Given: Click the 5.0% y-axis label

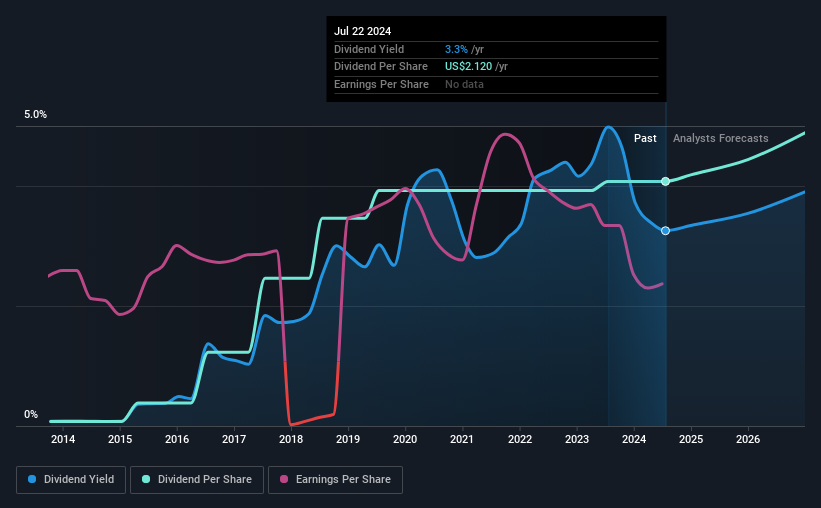Looking at the screenshot, I should [36, 115].
